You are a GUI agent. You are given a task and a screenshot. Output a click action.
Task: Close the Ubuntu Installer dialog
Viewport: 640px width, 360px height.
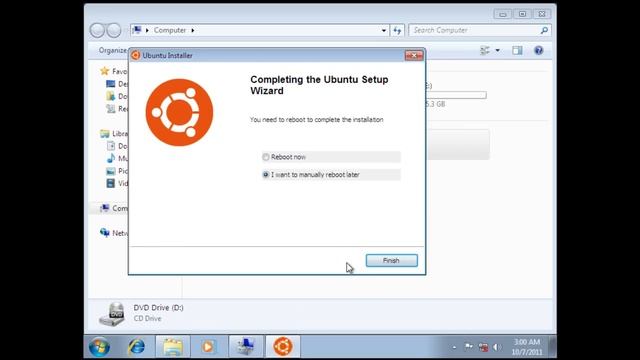coord(413,55)
